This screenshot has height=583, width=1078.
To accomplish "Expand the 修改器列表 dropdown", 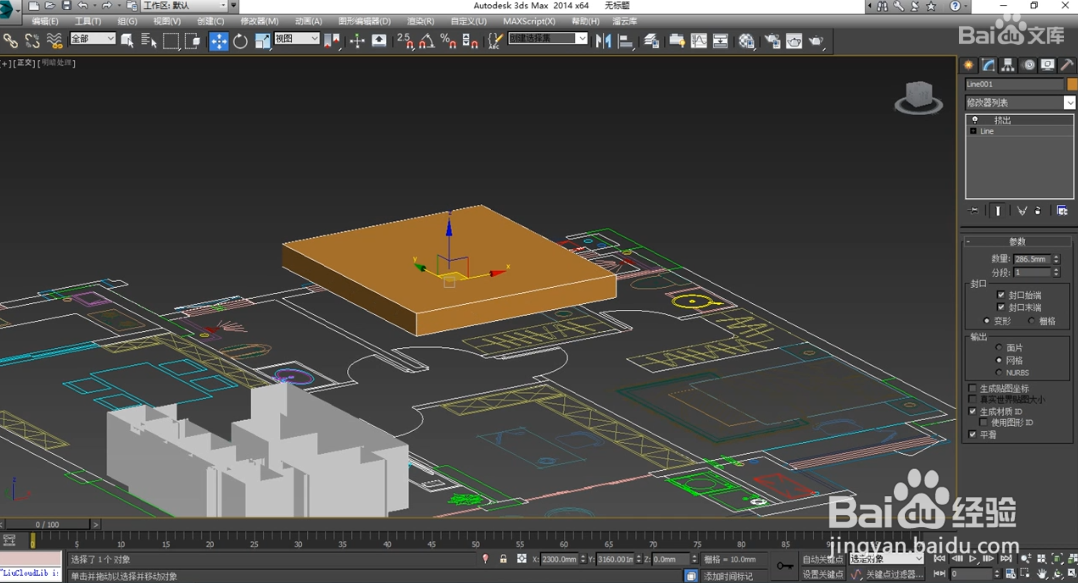I will (x=1069, y=102).
